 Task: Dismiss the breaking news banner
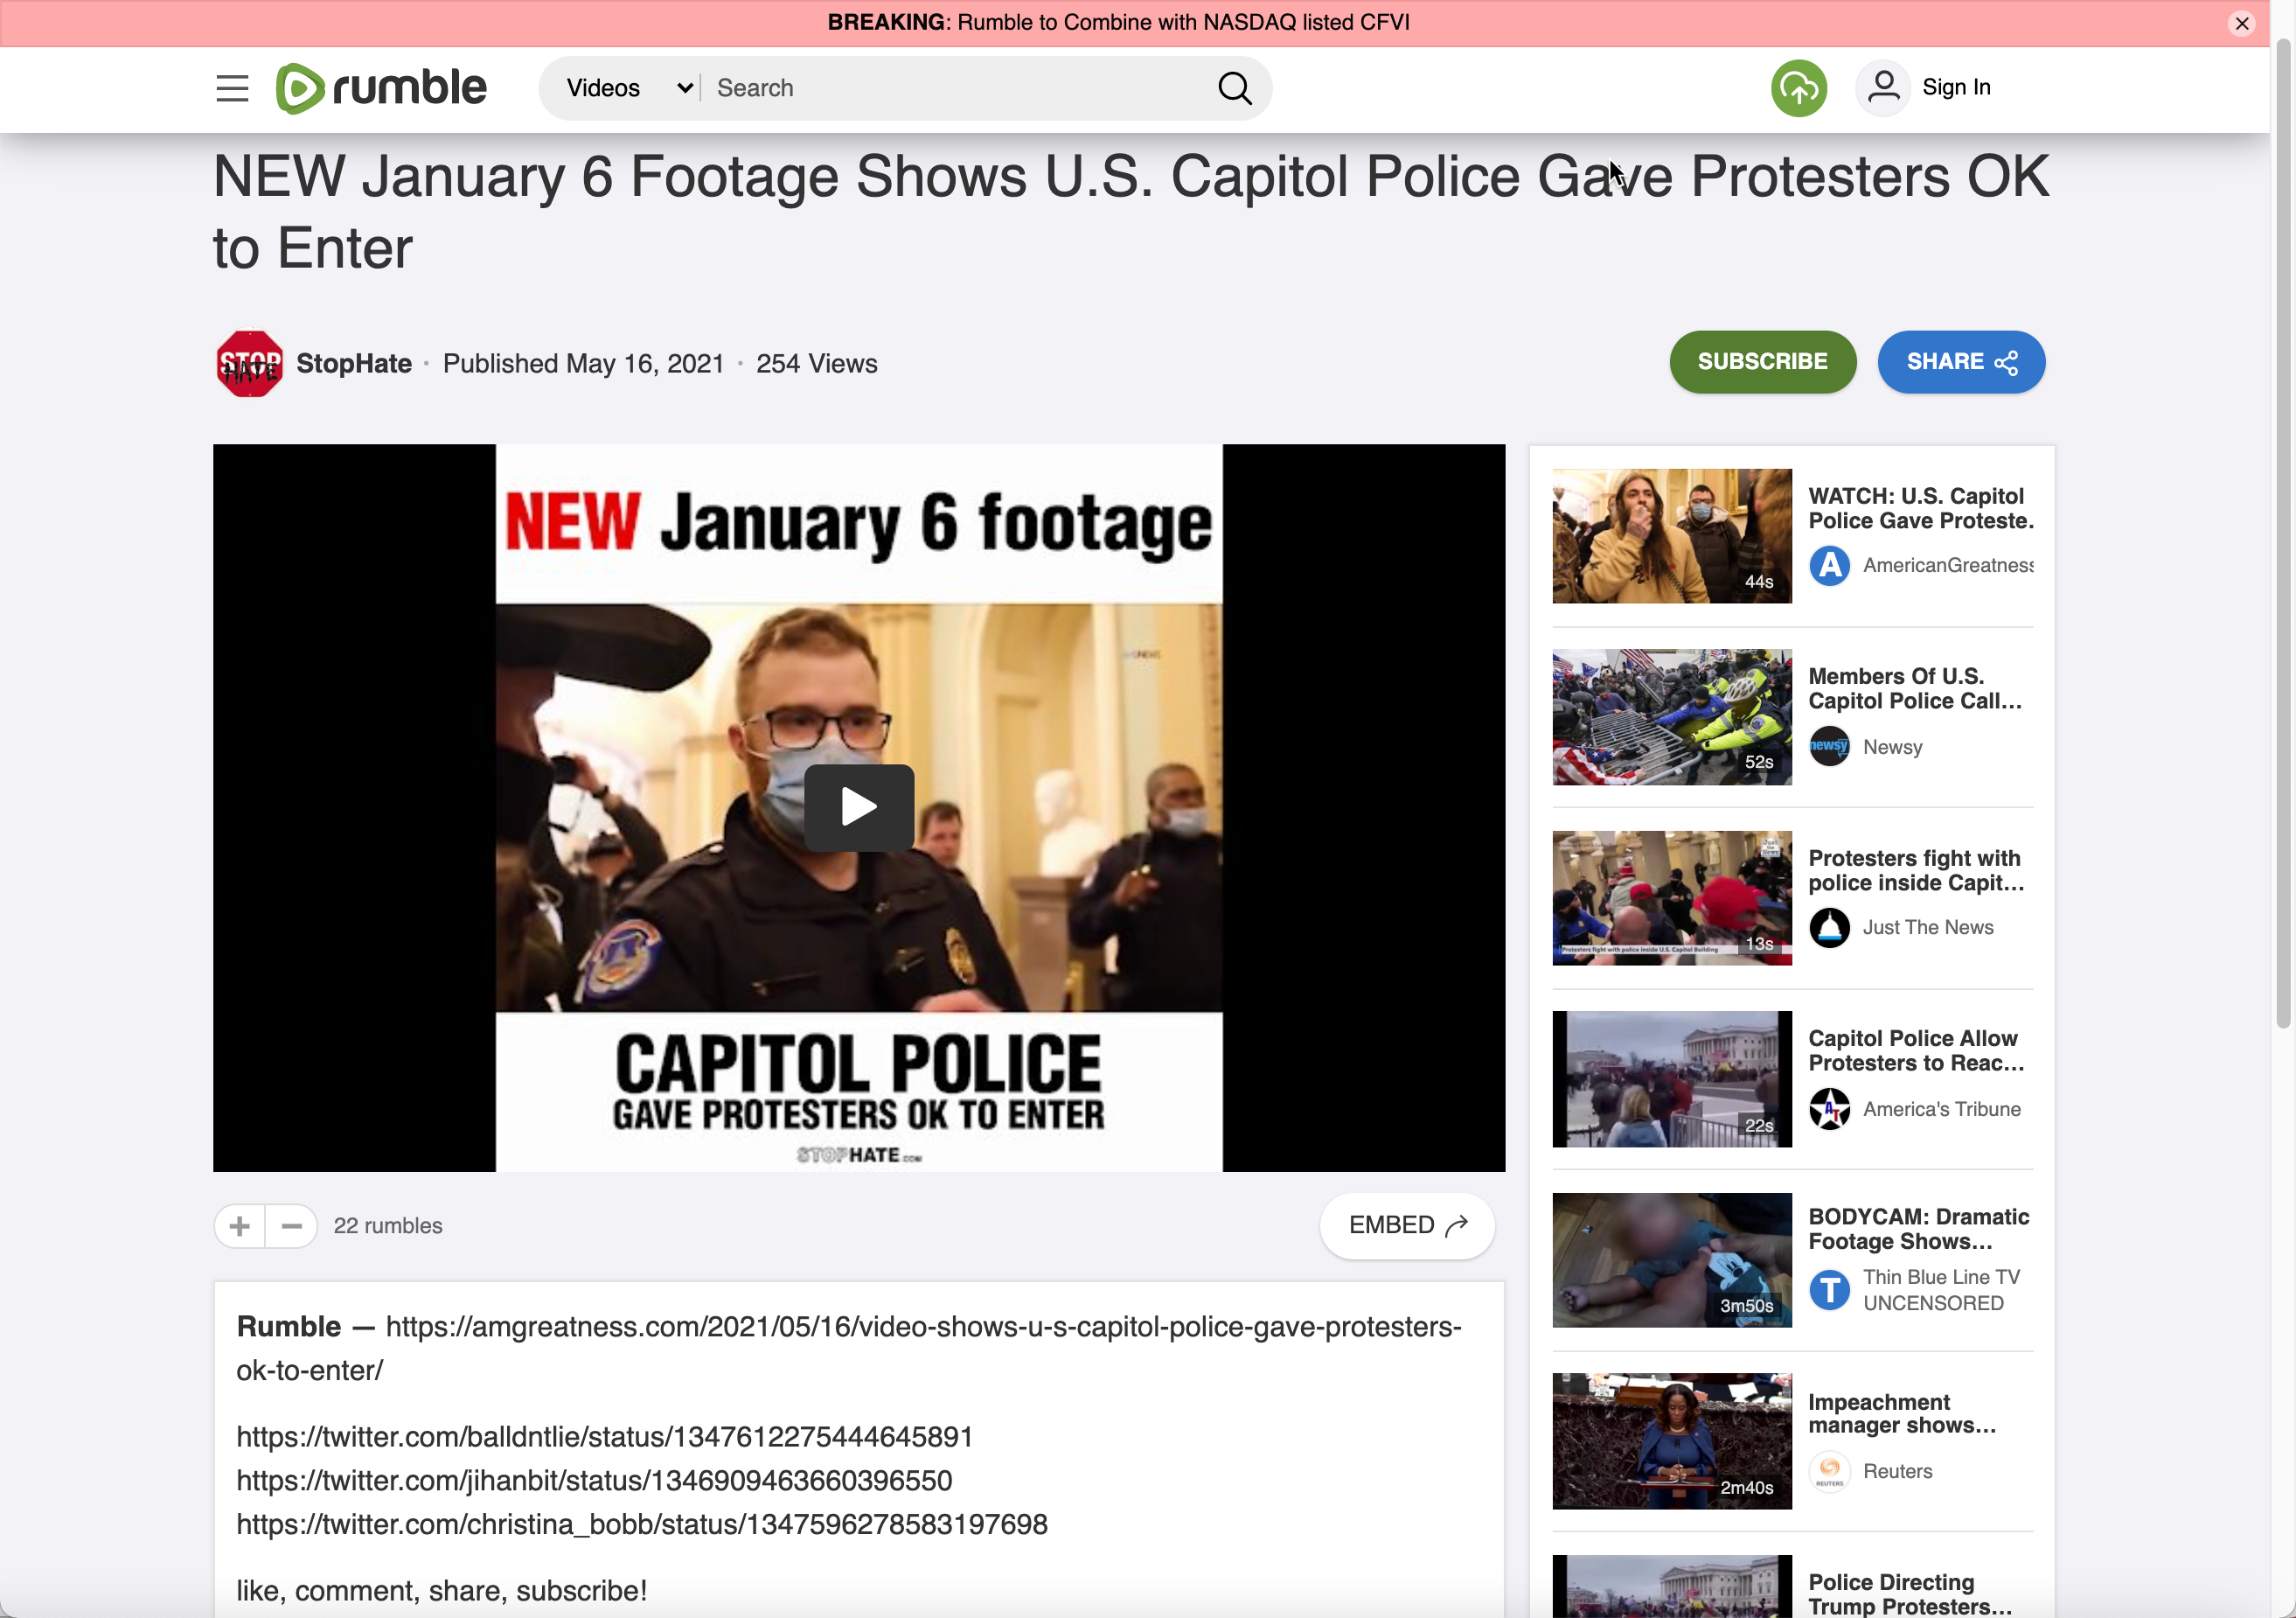coord(2242,23)
